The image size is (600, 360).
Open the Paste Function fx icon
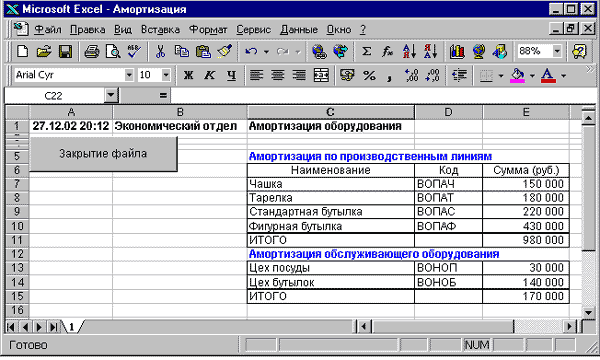point(388,51)
